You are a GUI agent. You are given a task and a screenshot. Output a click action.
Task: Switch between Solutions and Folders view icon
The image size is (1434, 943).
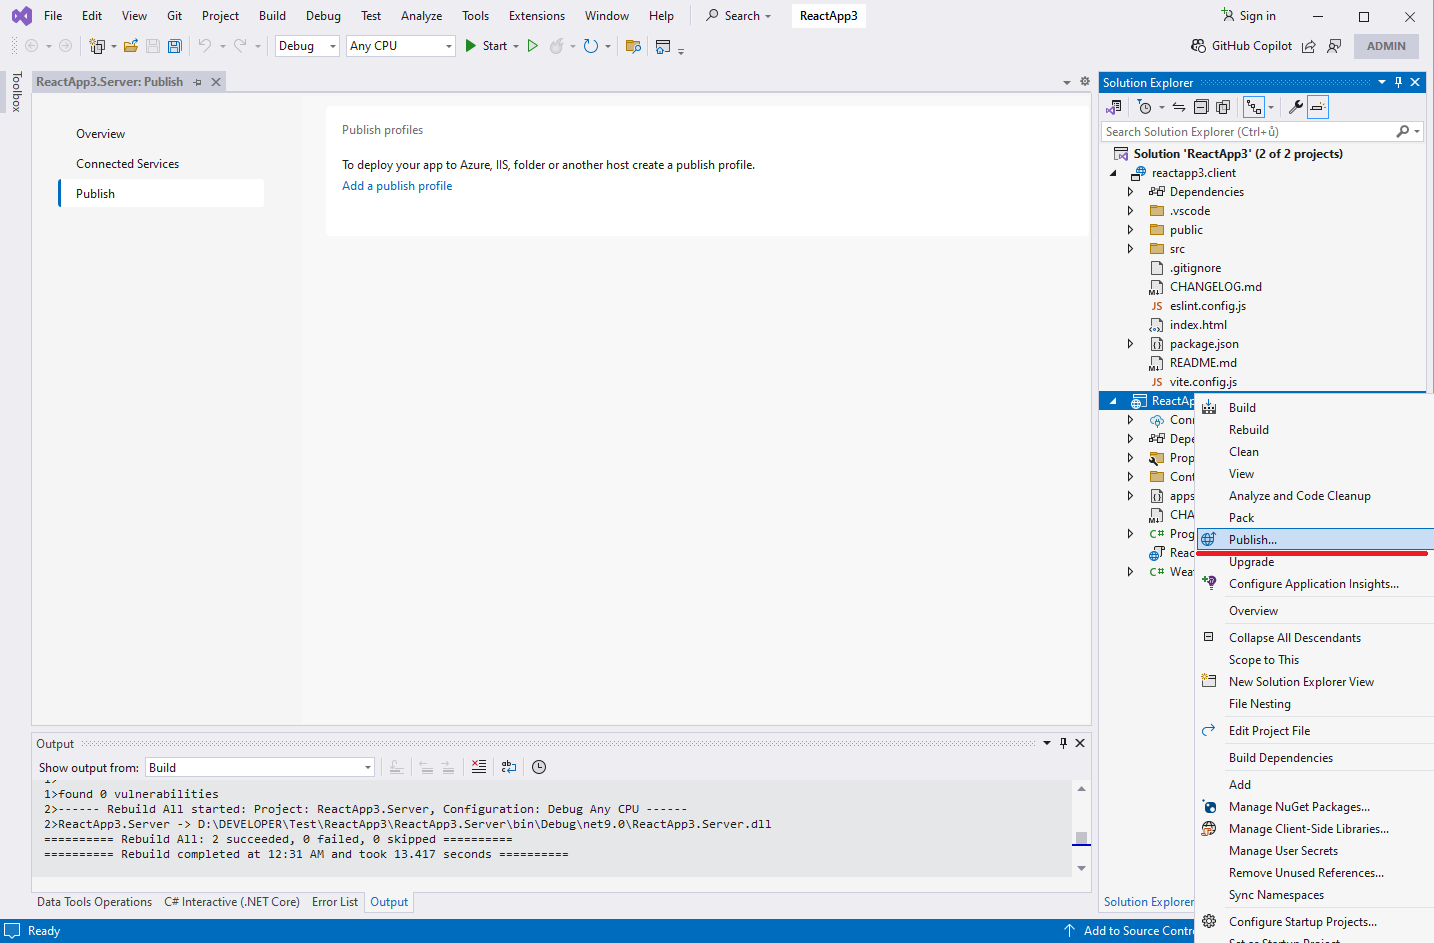(1114, 107)
